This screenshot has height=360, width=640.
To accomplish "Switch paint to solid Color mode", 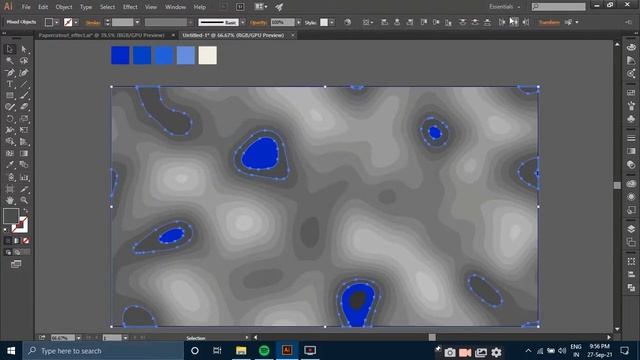I will [x=8, y=241].
